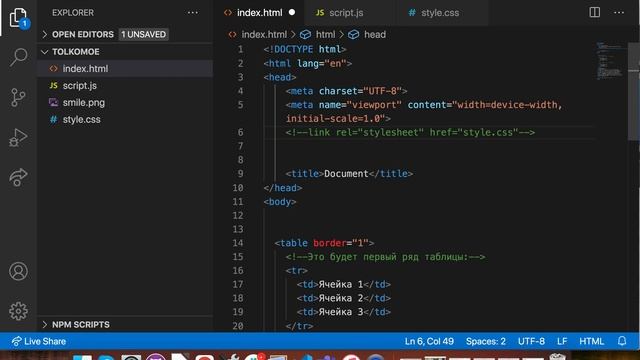The width and height of the screenshot is (640, 360).
Task: Split the editor to the right
Action: point(595,12)
